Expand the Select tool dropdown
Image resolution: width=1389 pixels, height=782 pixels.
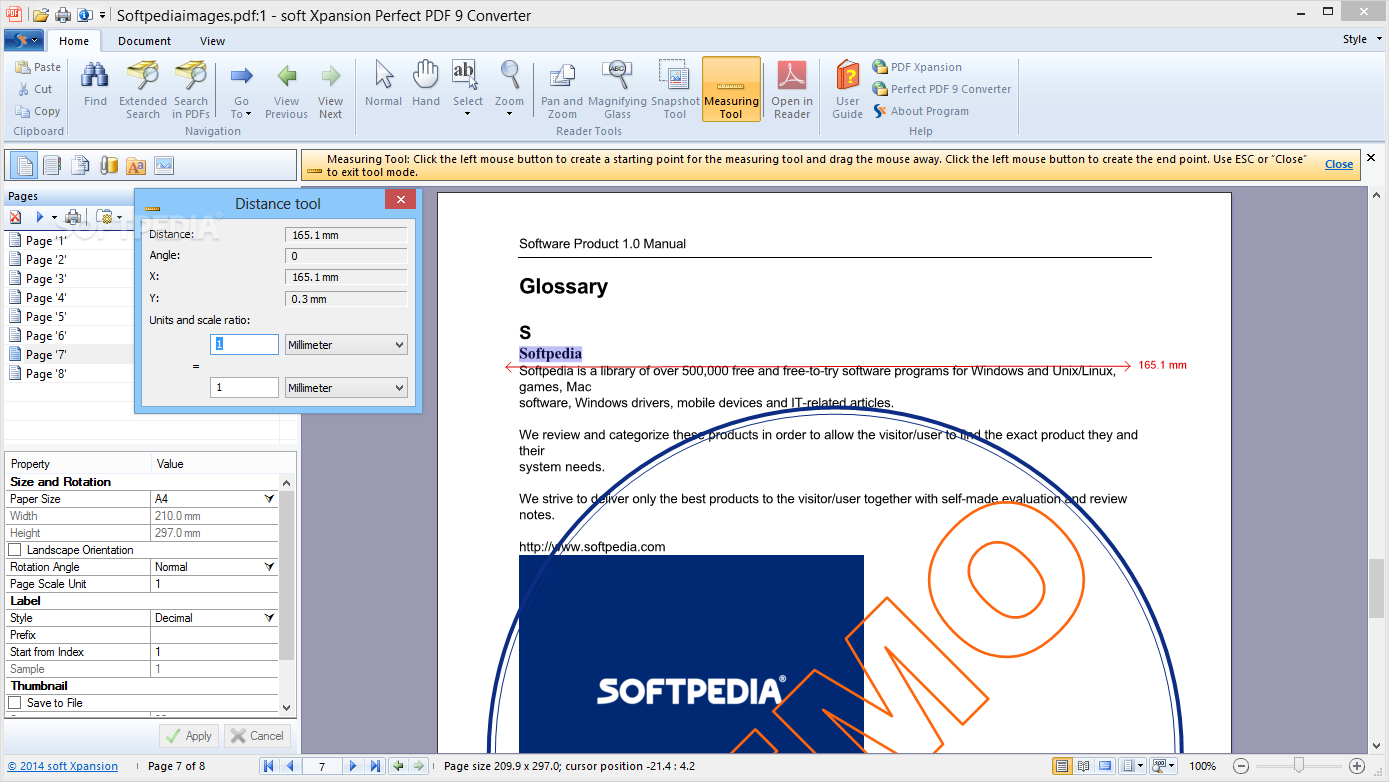[467, 113]
